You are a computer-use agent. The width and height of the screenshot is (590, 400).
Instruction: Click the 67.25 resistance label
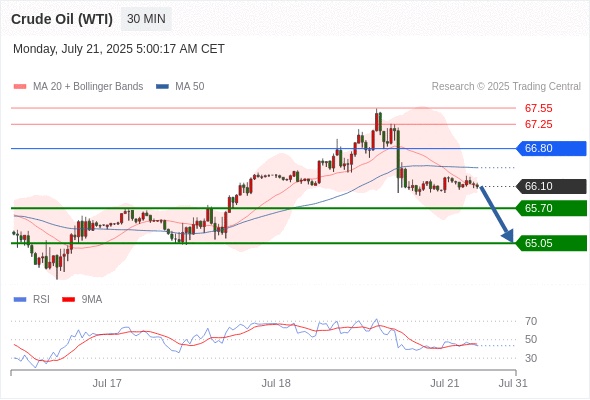538,124
